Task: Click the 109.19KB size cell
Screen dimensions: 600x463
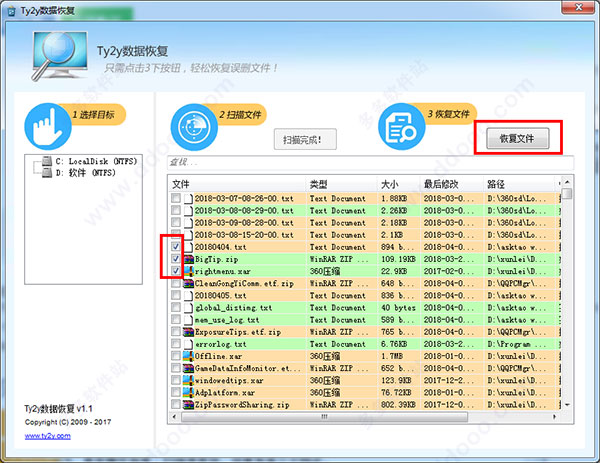Action: click(398, 259)
